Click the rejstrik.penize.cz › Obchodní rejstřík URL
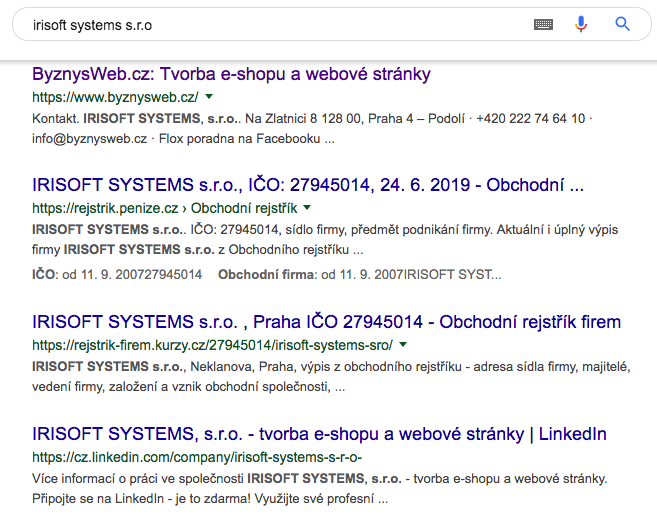The image size is (657, 518). (165, 208)
